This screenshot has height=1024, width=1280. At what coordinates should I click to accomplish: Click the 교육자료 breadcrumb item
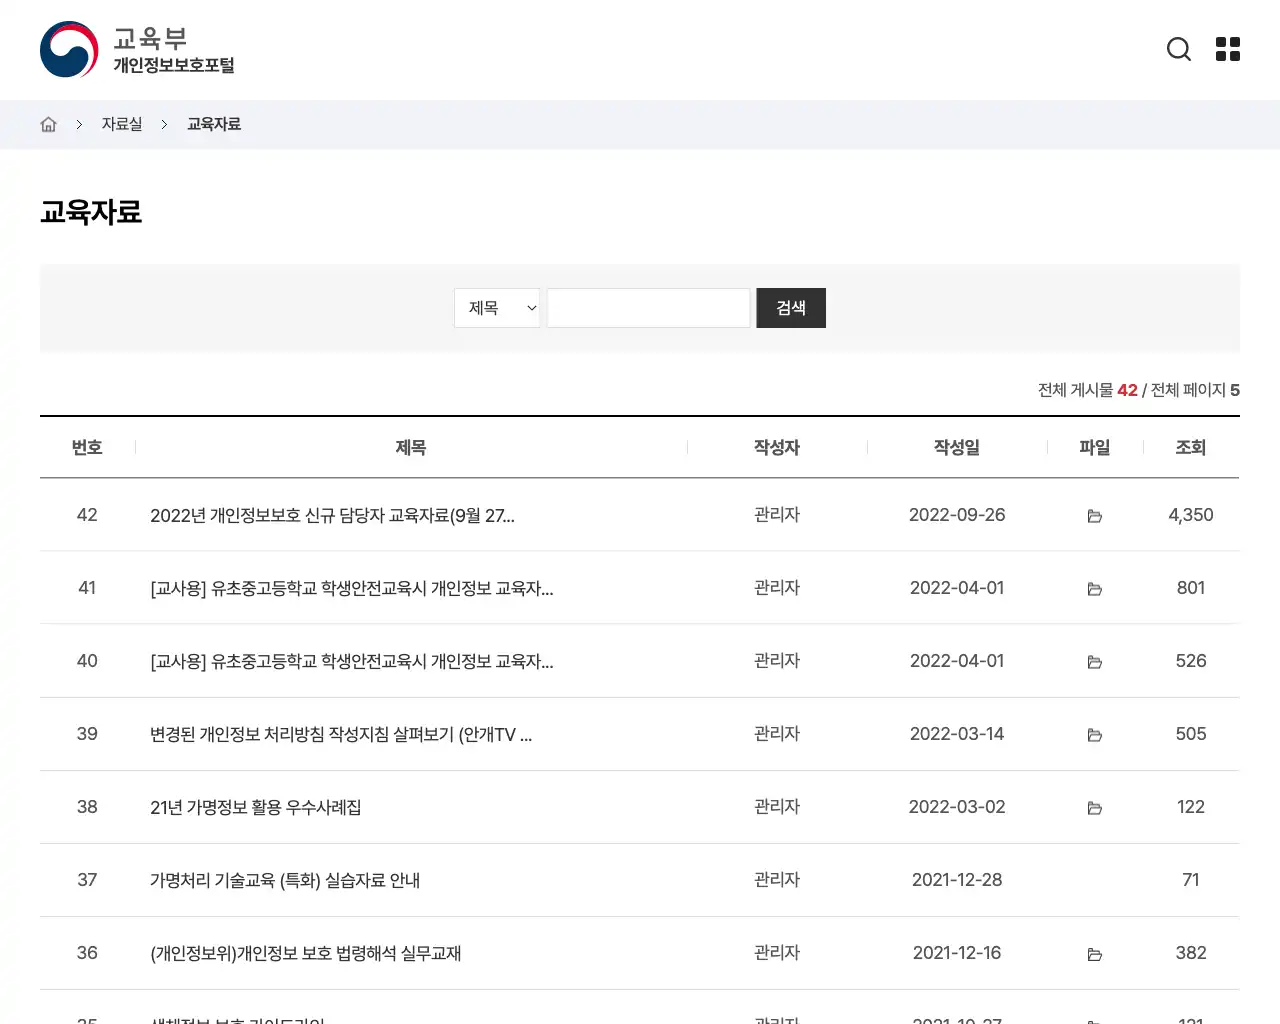[x=213, y=123]
